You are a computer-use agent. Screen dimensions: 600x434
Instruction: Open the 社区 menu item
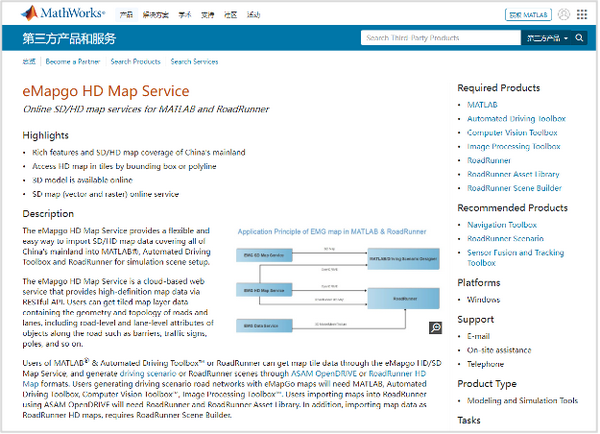[x=231, y=15]
